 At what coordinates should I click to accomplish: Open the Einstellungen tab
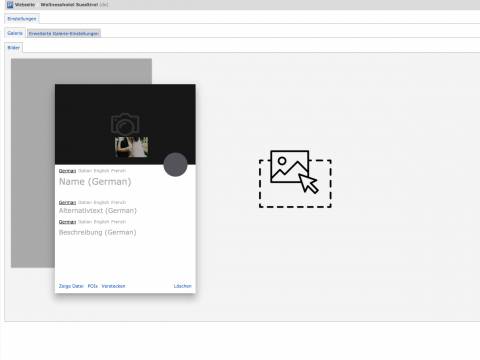(22, 19)
